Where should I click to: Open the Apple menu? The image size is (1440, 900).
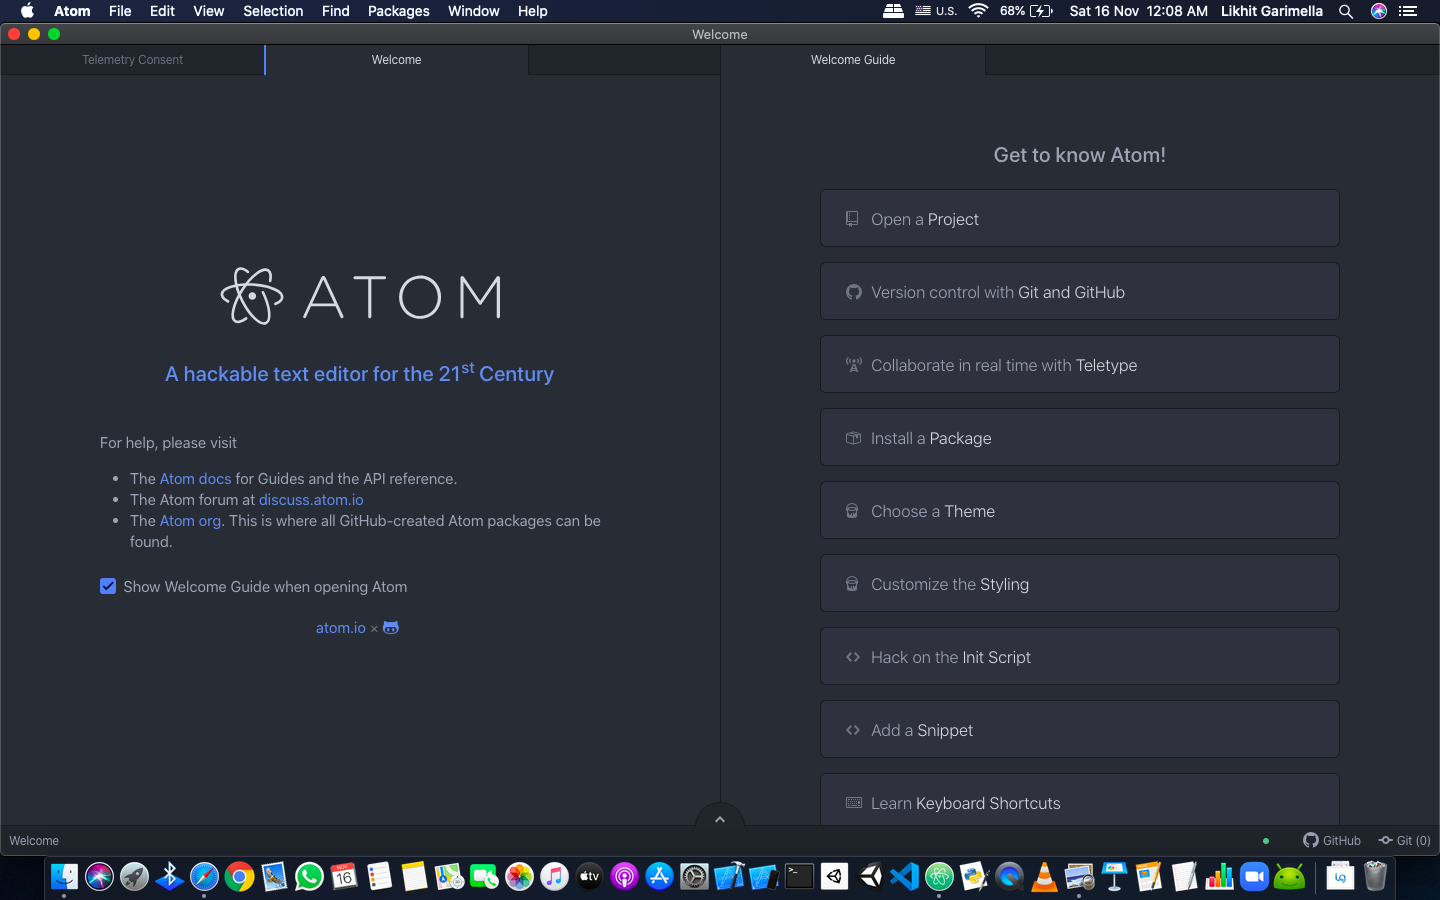point(27,11)
